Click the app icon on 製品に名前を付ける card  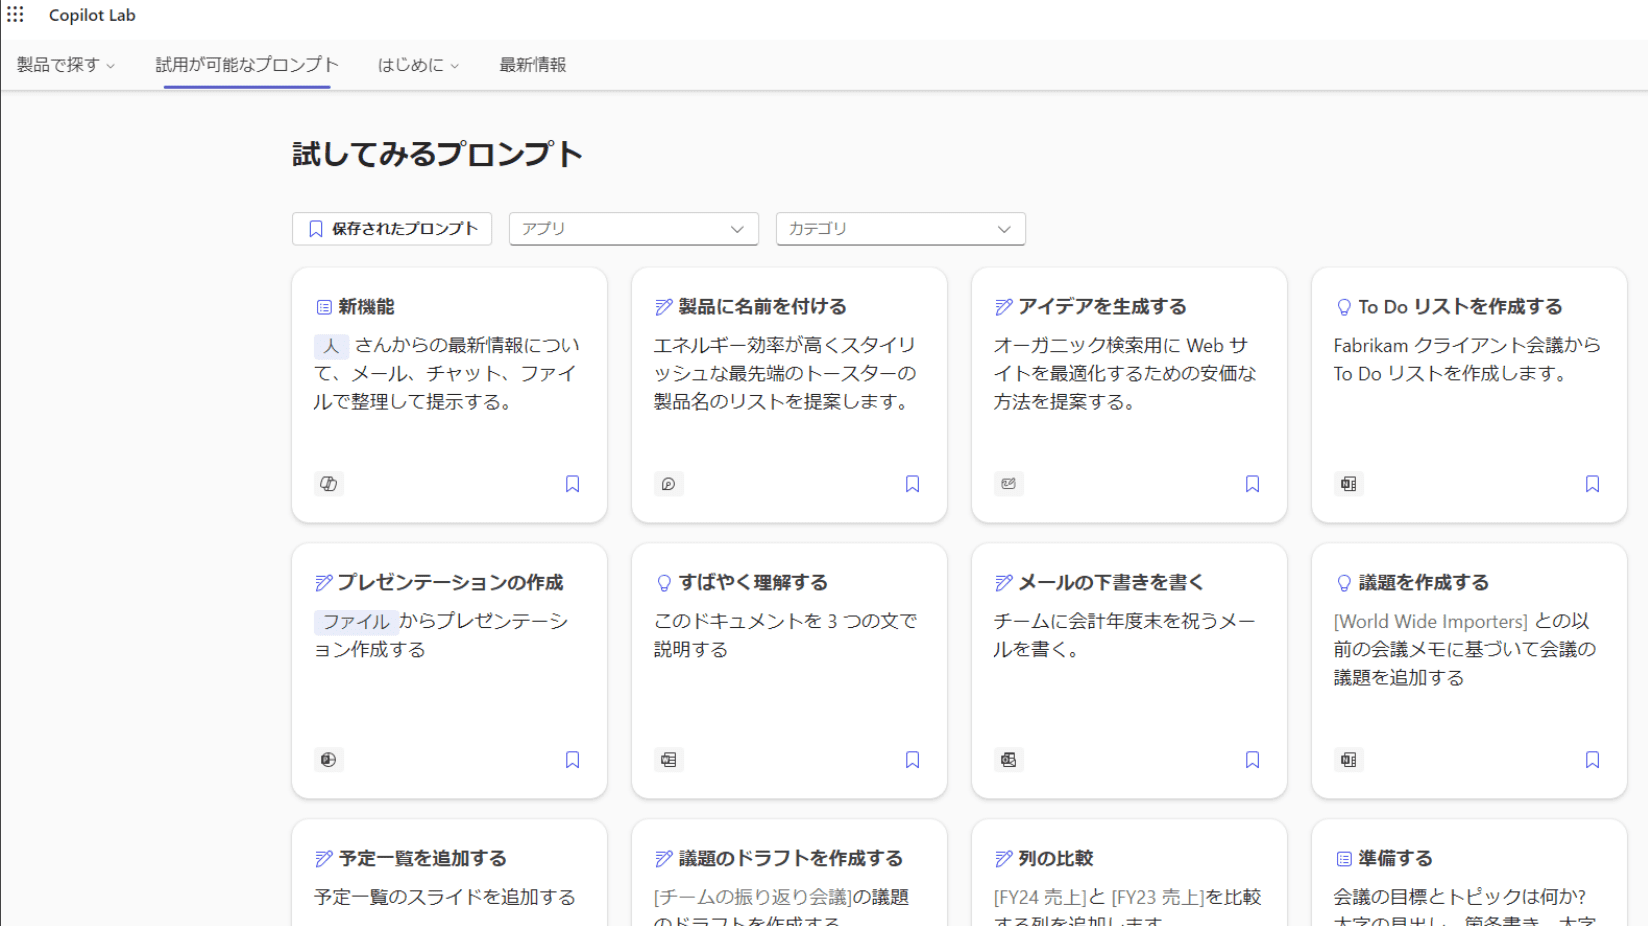668,484
